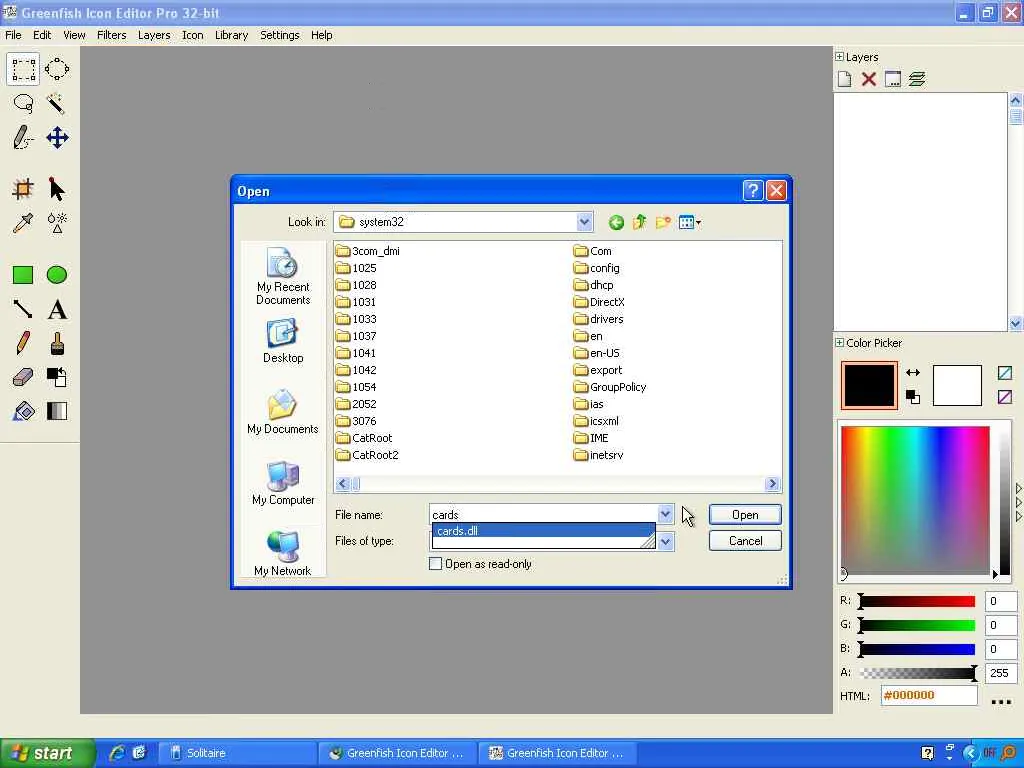The image size is (1024, 768).
Task: Open the HTML color options ellipsis
Action: 1001,701
